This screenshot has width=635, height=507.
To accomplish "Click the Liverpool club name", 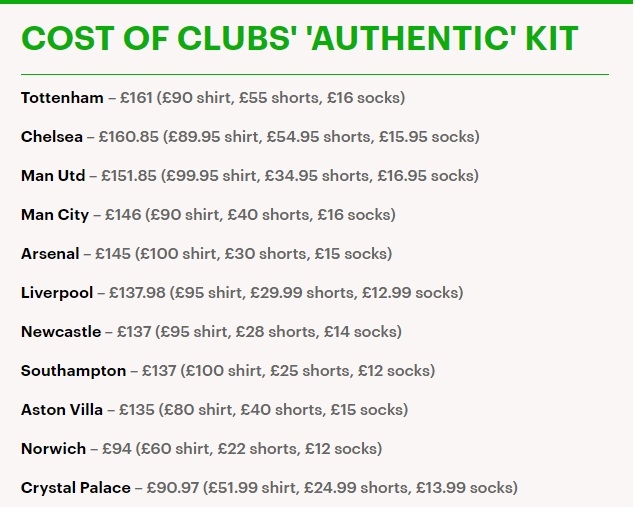I will (x=57, y=293).
